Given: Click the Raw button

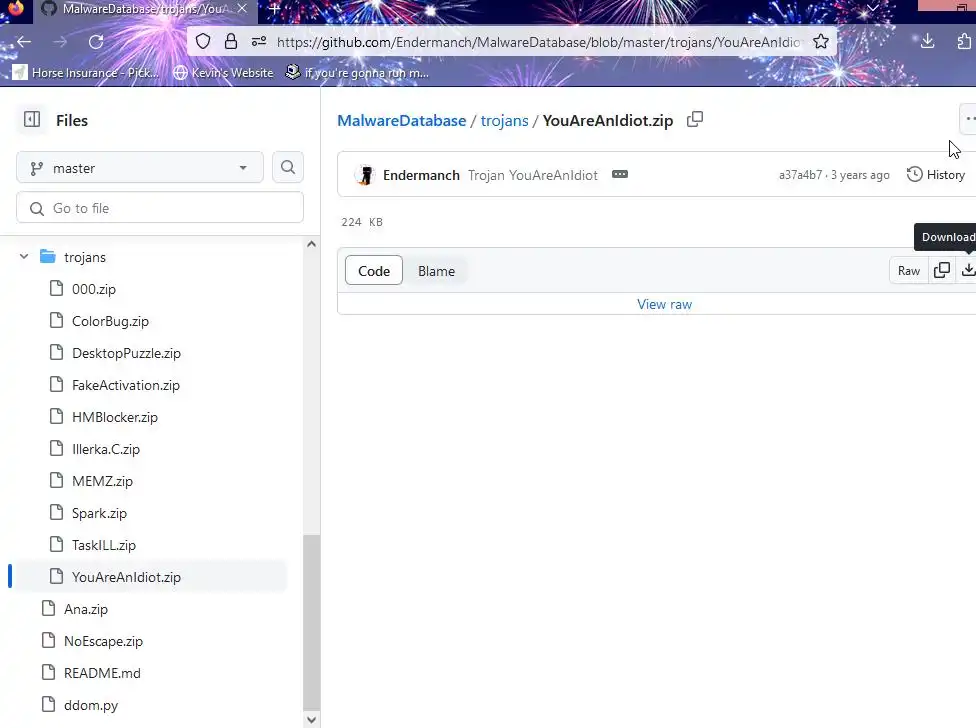Looking at the screenshot, I should (909, 270).
